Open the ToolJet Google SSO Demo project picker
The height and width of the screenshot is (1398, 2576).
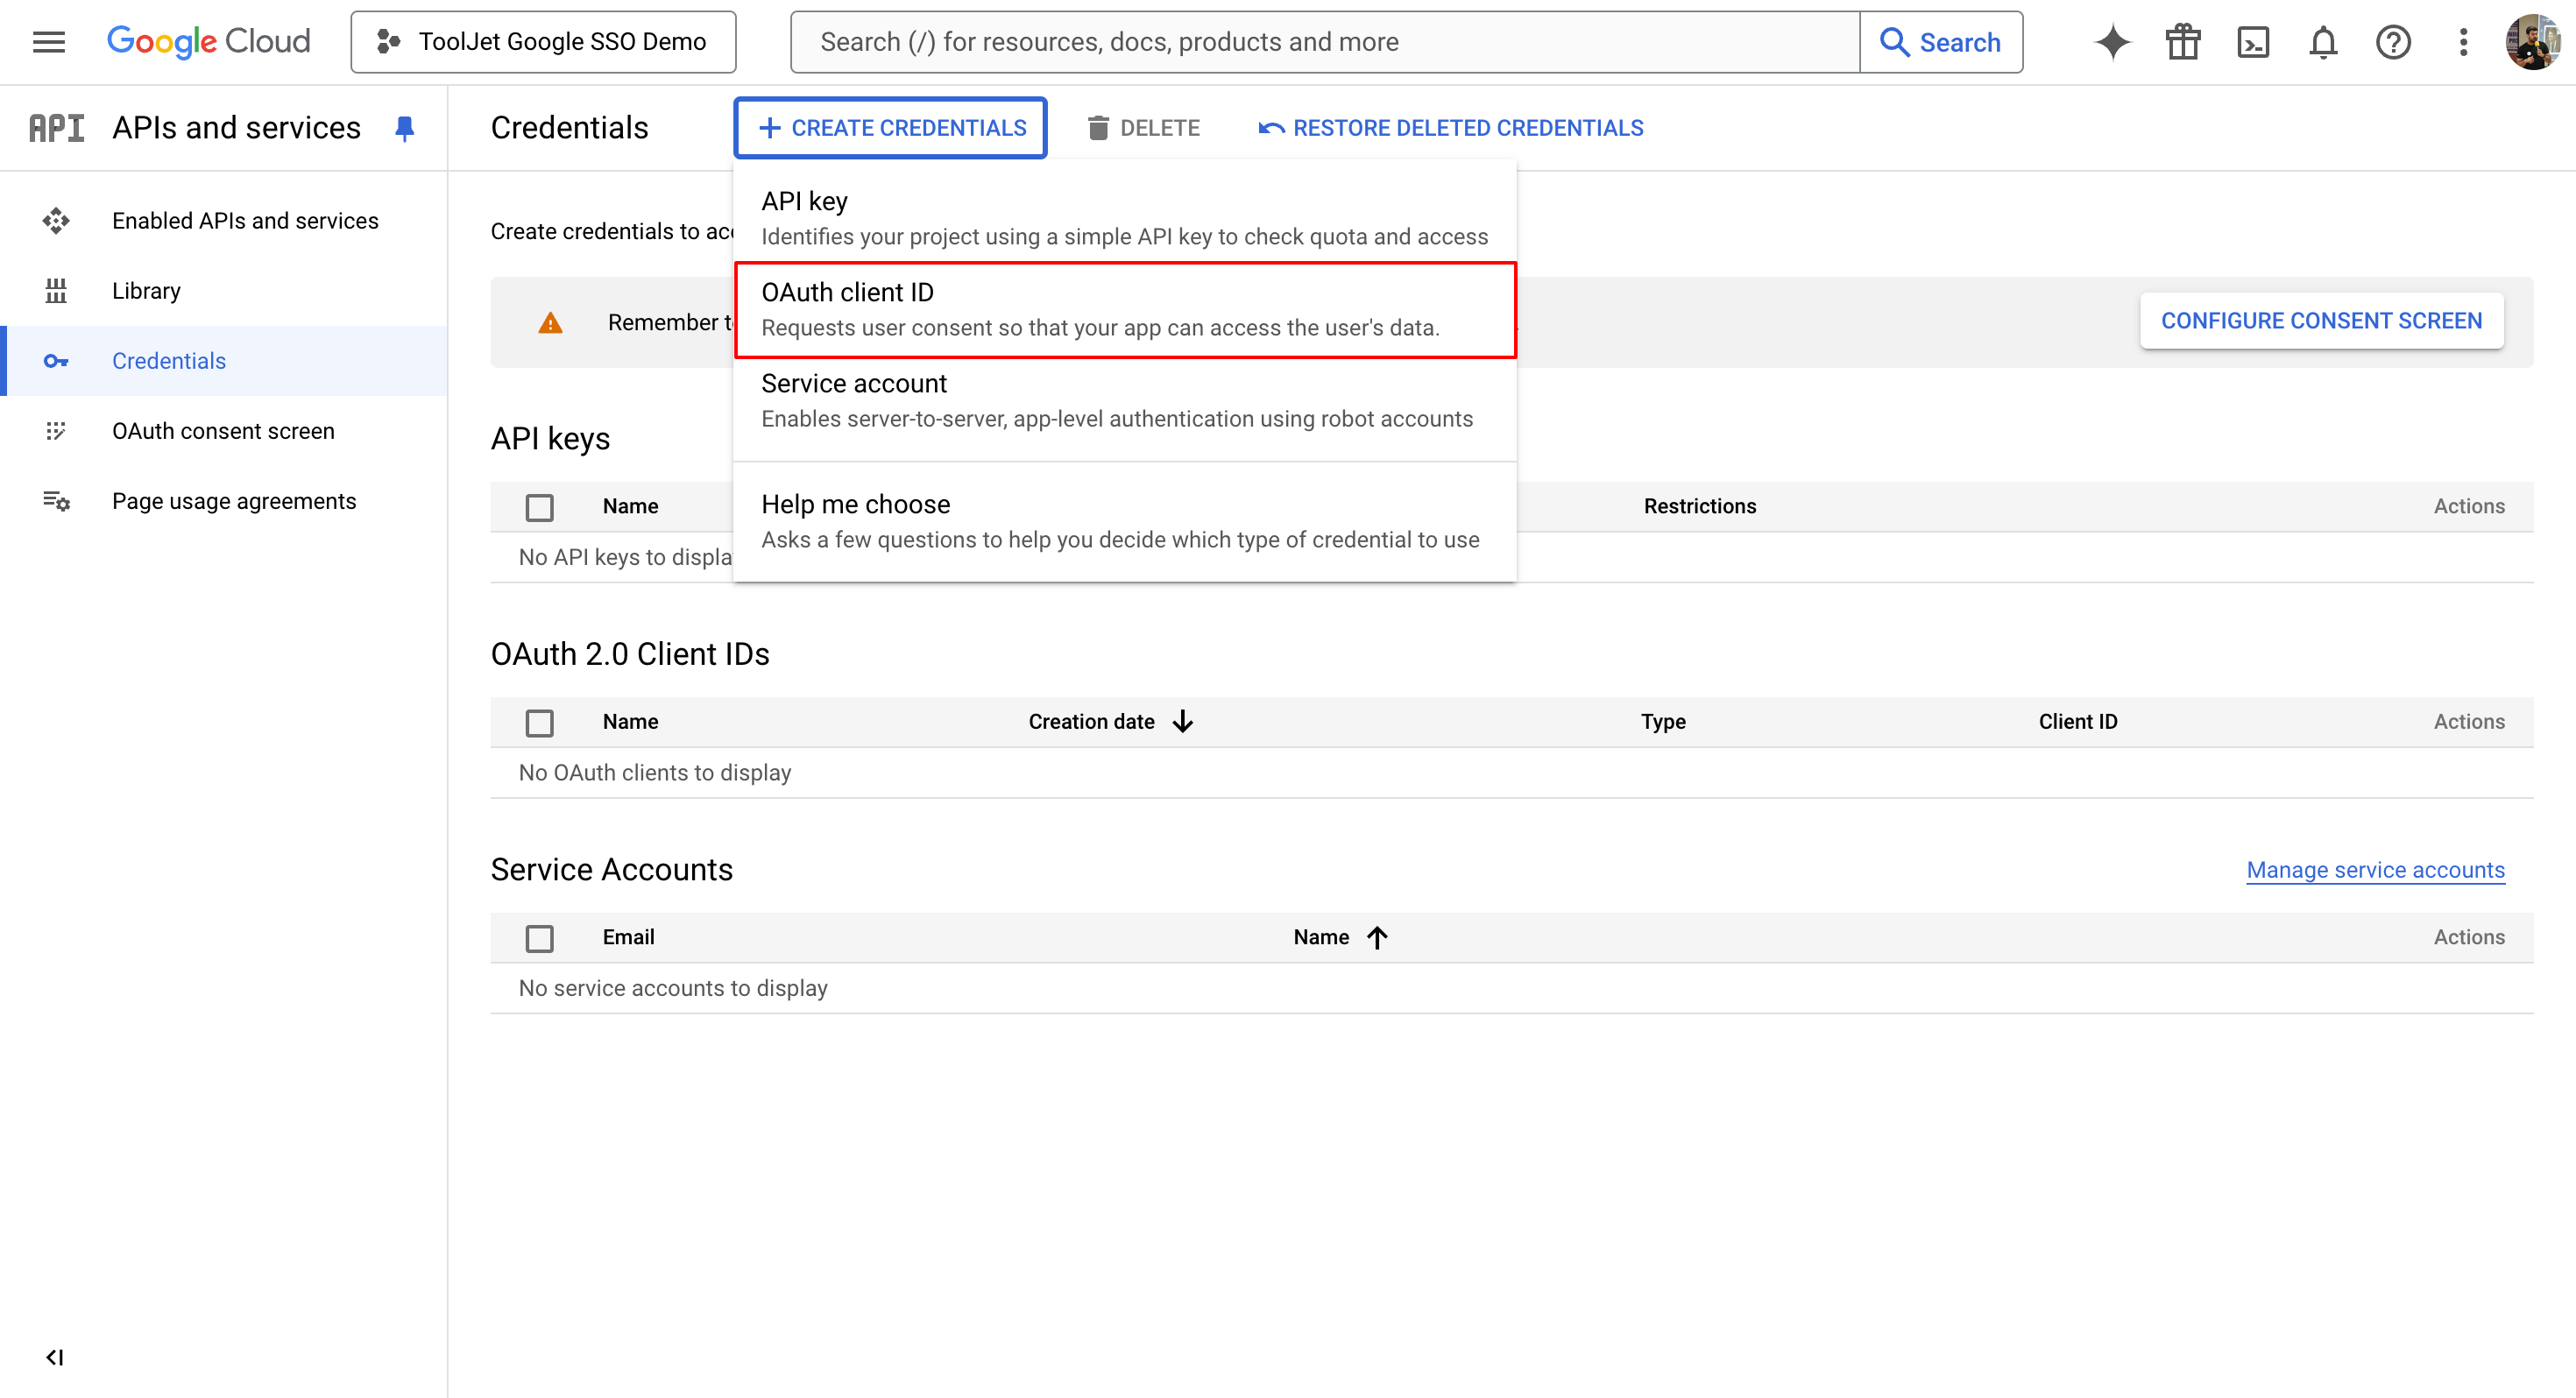(543, 42)
